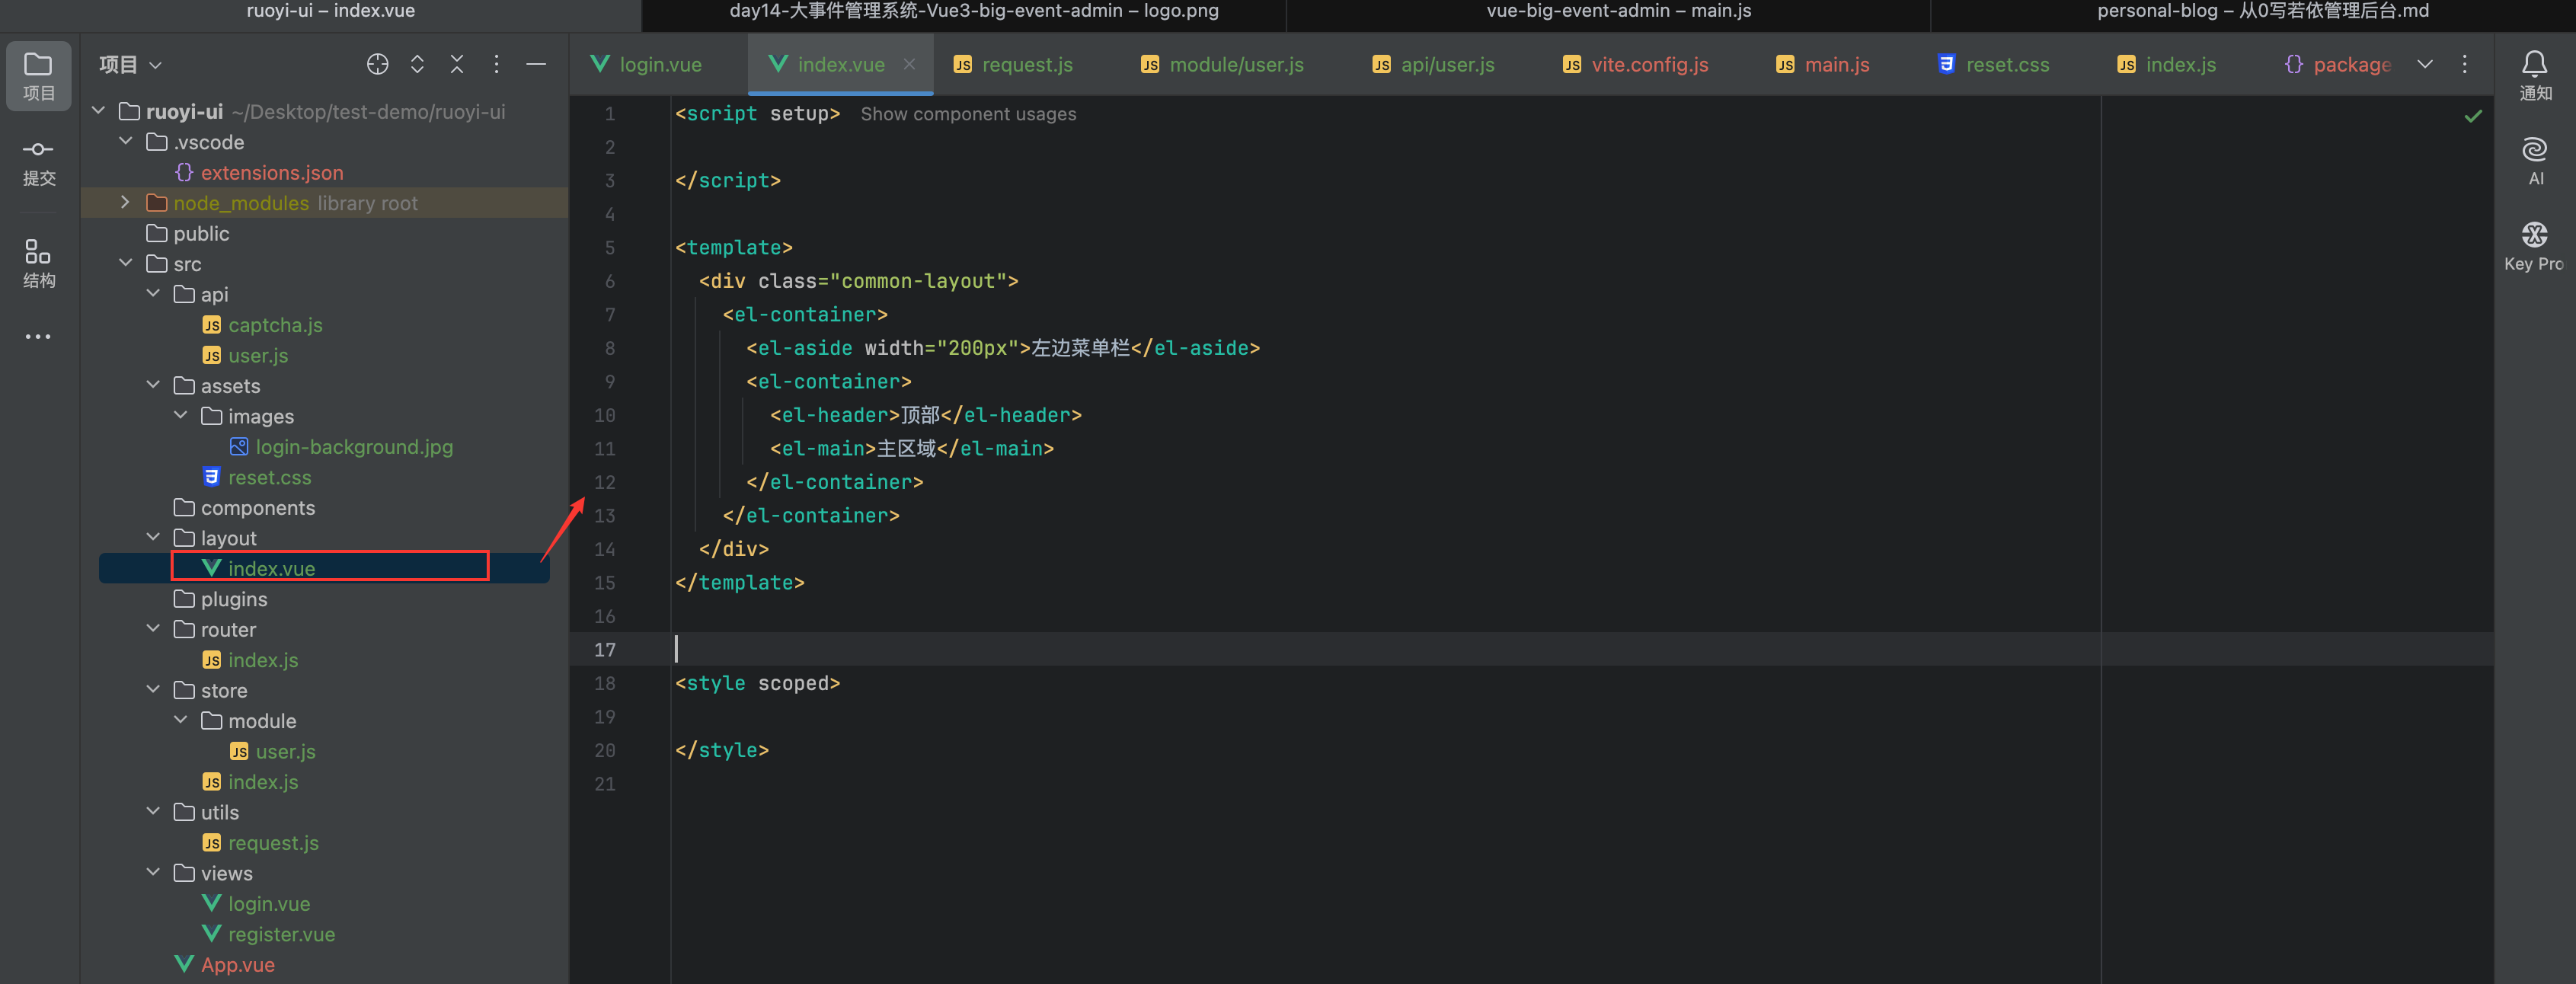Open the Structure tool window

click(38, 263)
